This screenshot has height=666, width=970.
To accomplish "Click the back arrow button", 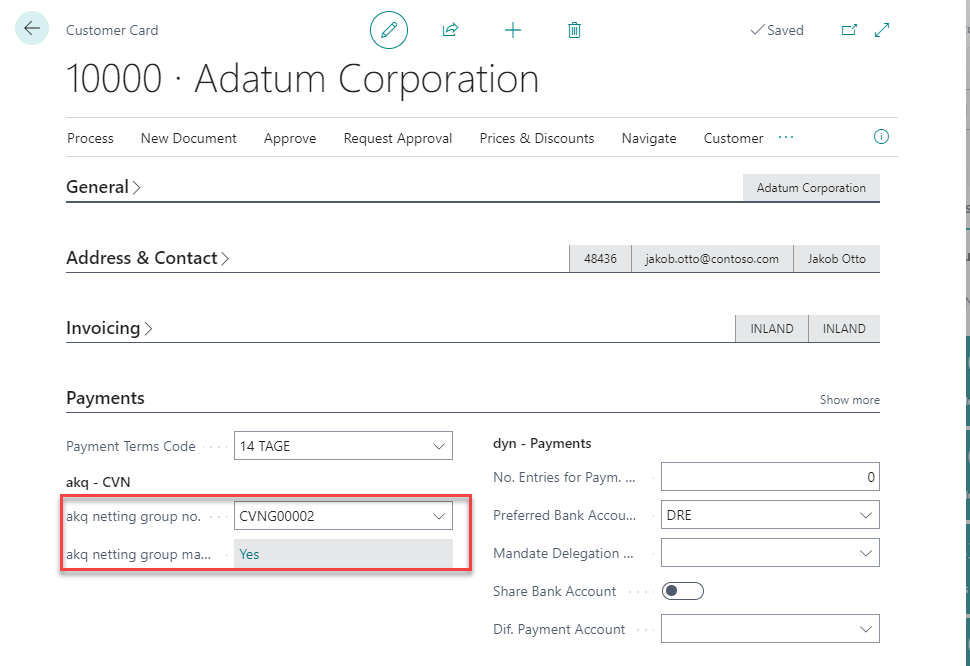I will [32, 29].
